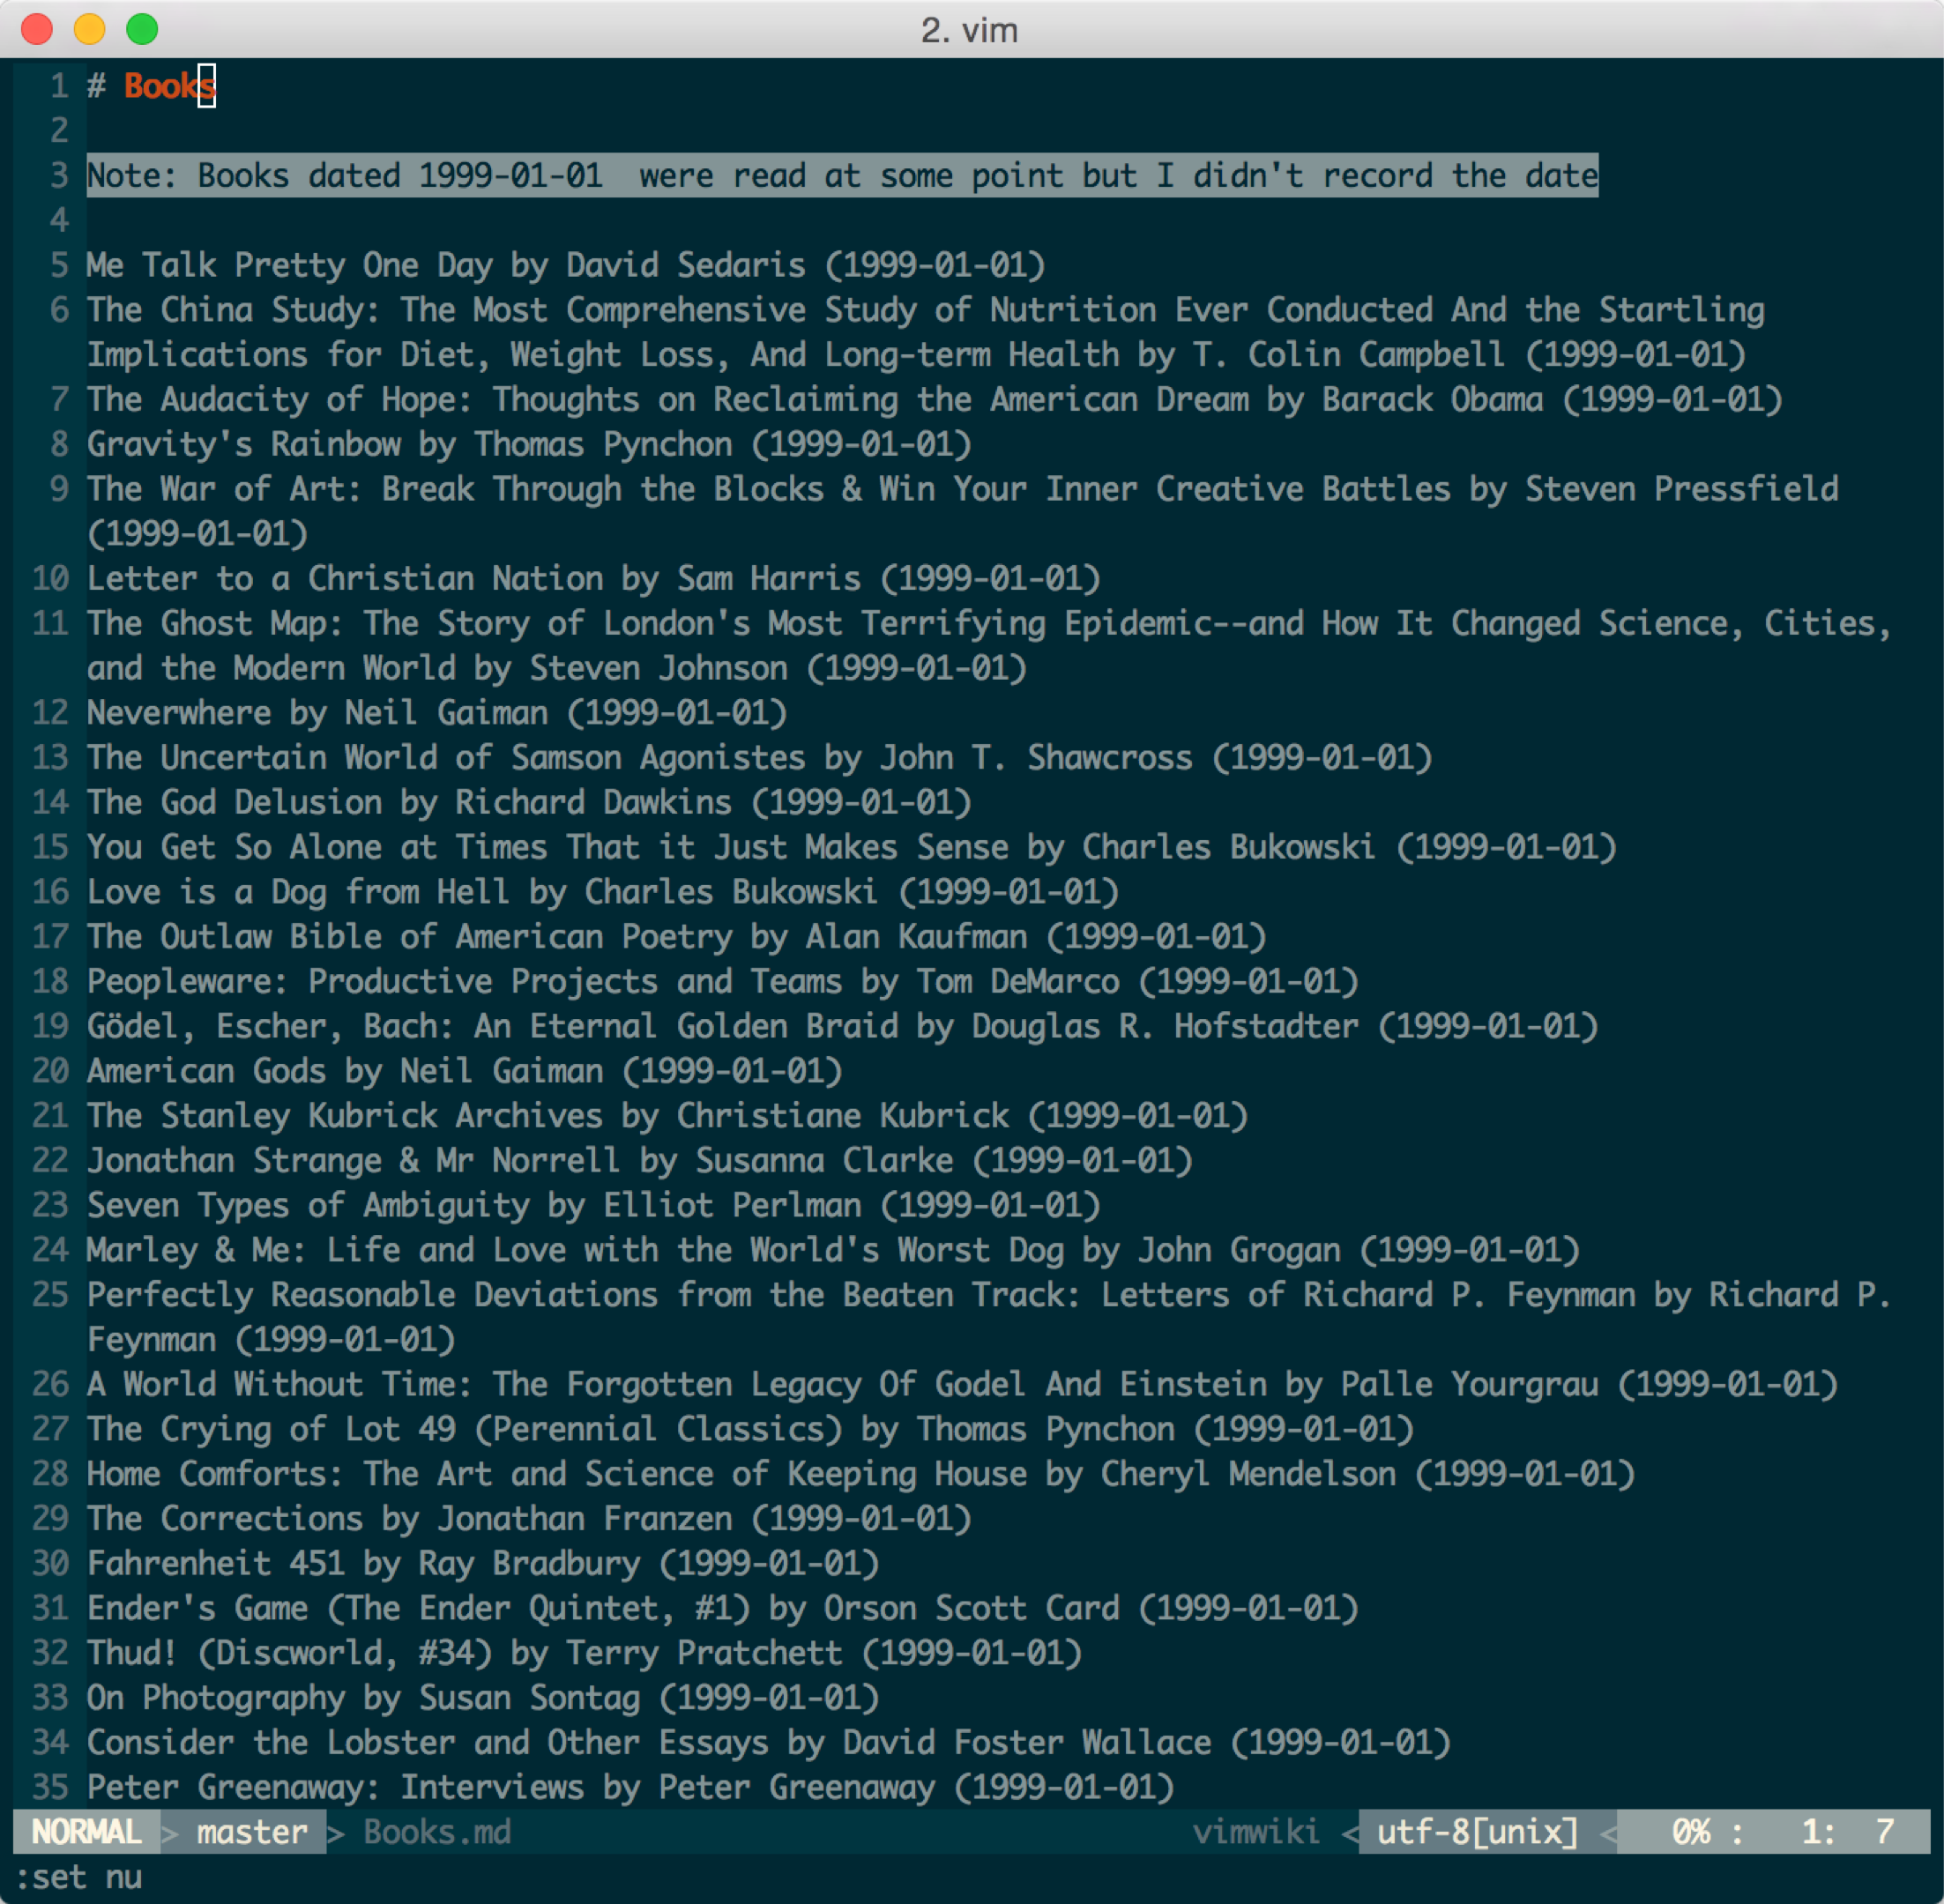Click the green zoom window button
The width and height of the screenshot is (1944, 1904).
point(142,29)
